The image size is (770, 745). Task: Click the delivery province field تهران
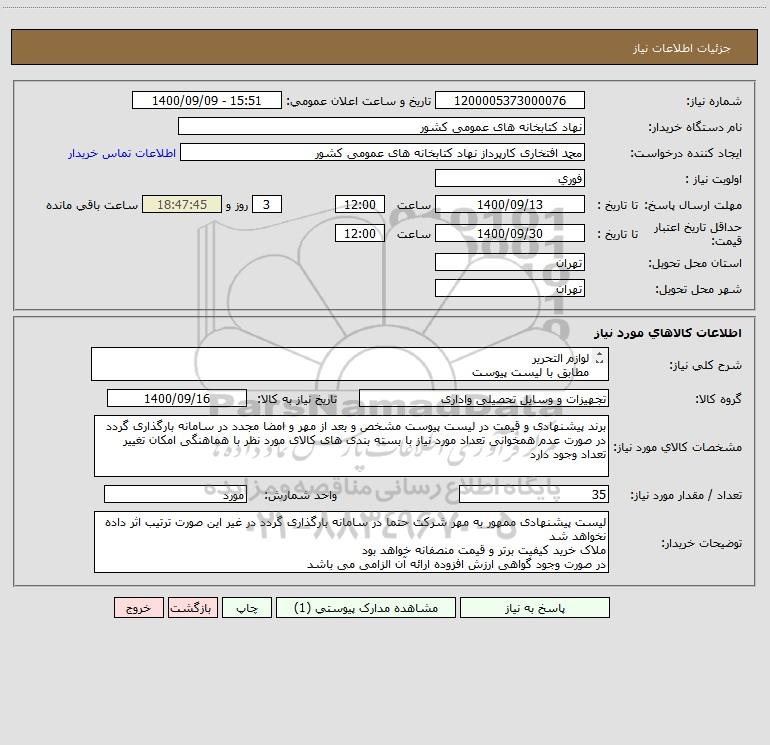coord(510,262)
